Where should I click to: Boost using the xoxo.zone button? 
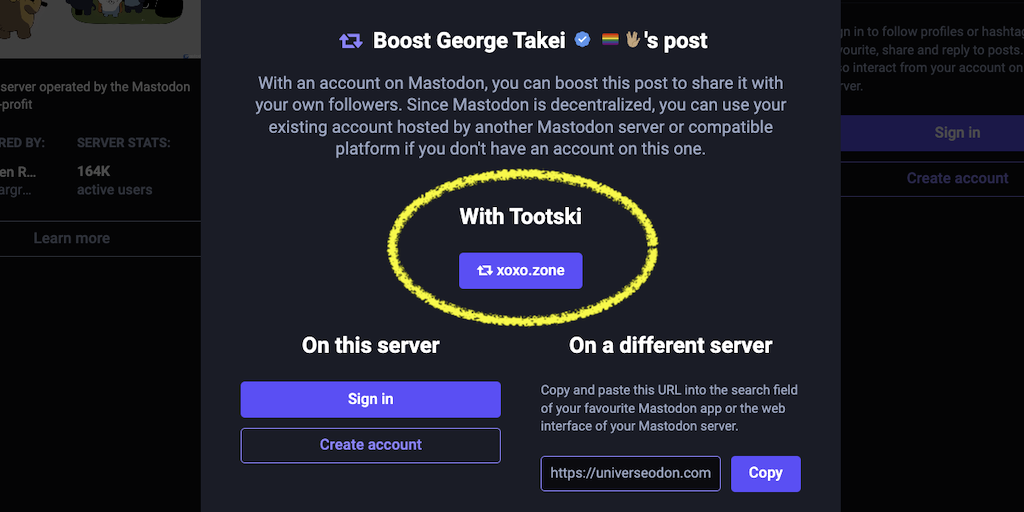point(520,270)
